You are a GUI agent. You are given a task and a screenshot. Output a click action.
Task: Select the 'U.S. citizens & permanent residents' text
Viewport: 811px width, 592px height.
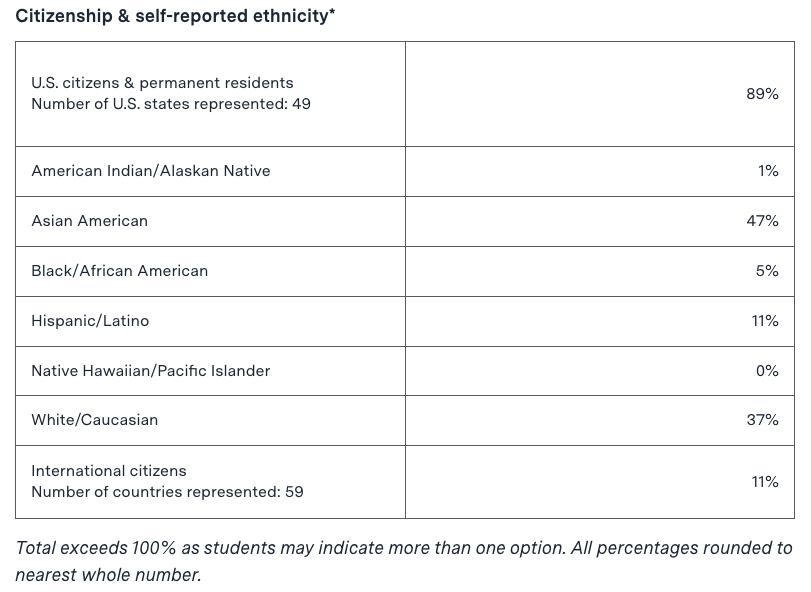[162, 83]
